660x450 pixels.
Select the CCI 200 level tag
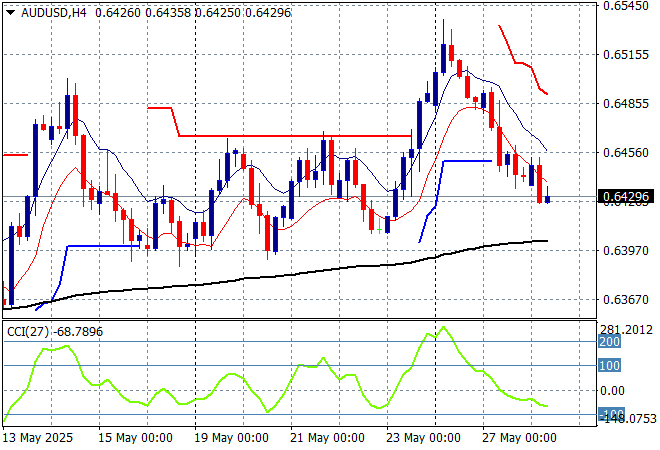coord(610,342)
